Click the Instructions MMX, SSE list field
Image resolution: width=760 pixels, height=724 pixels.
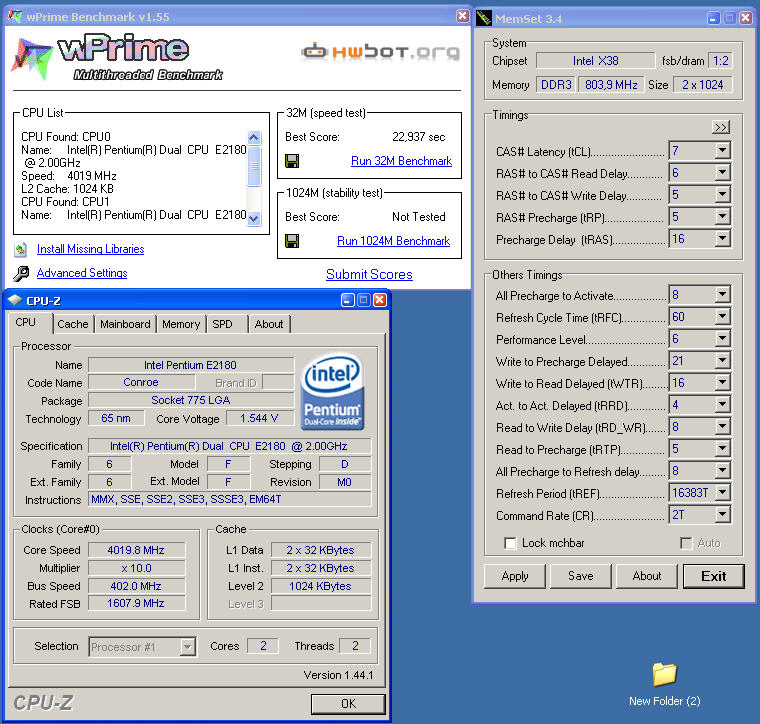coord(230,499)
